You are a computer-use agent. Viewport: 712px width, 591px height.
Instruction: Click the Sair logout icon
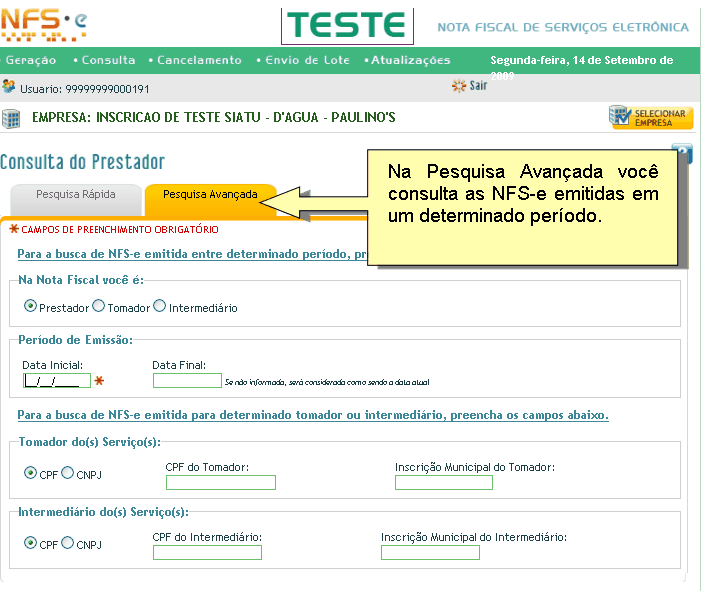[459, 86]
